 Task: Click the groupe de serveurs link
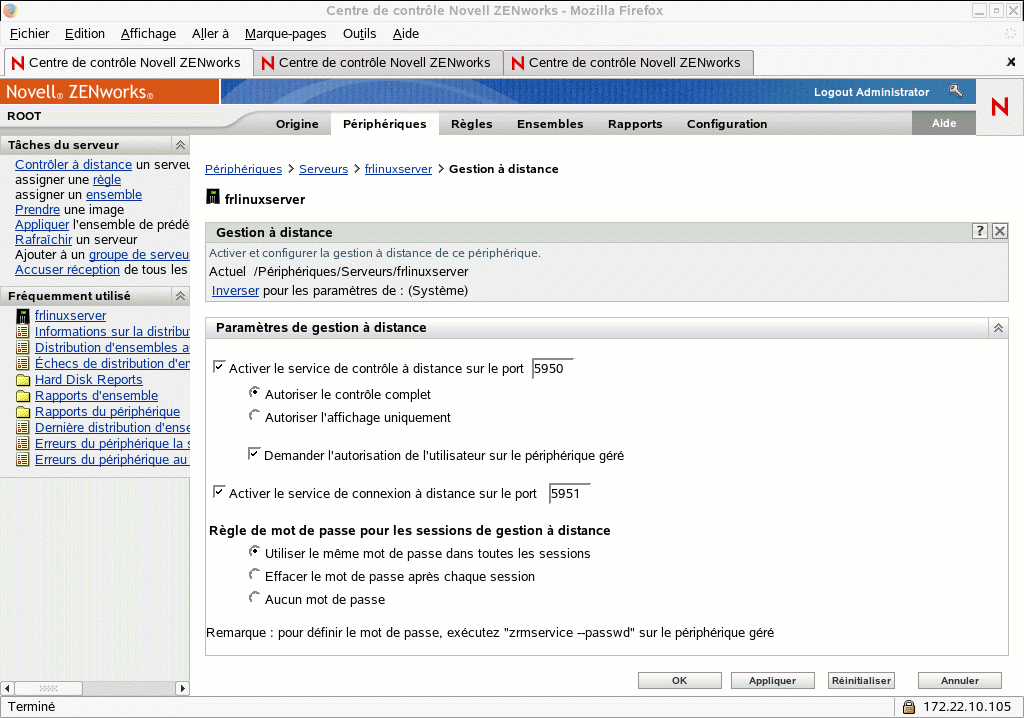(x=139, y=255)
